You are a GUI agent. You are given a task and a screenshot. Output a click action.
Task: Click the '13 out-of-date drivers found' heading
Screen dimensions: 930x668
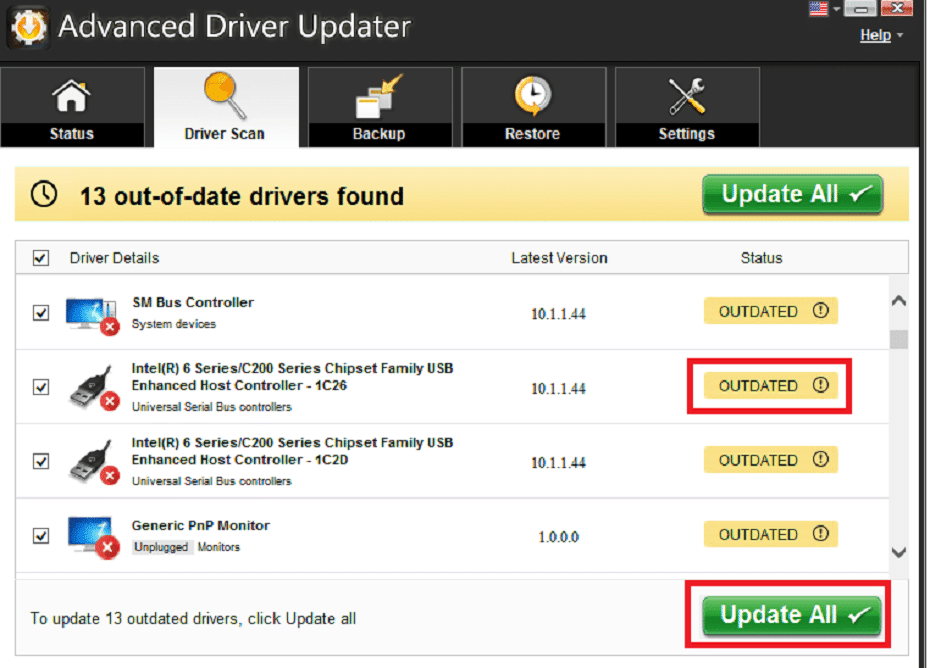pyautogui.click(x=242, y=196)
